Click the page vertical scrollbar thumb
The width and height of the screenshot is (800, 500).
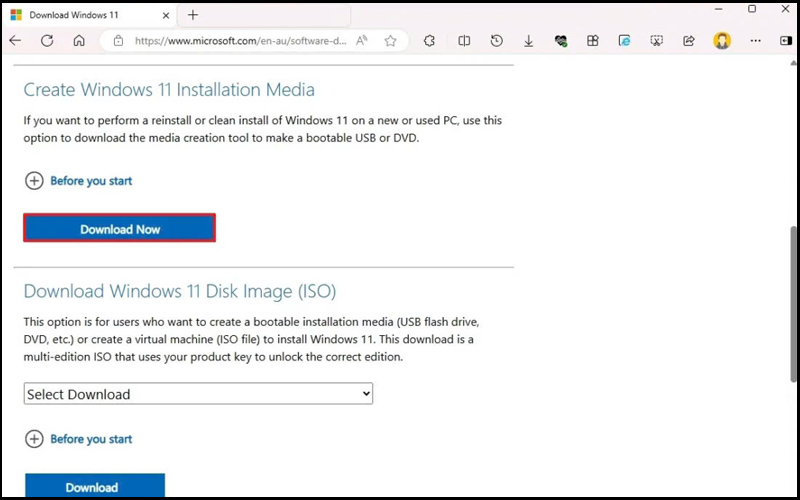coord(793,304)
